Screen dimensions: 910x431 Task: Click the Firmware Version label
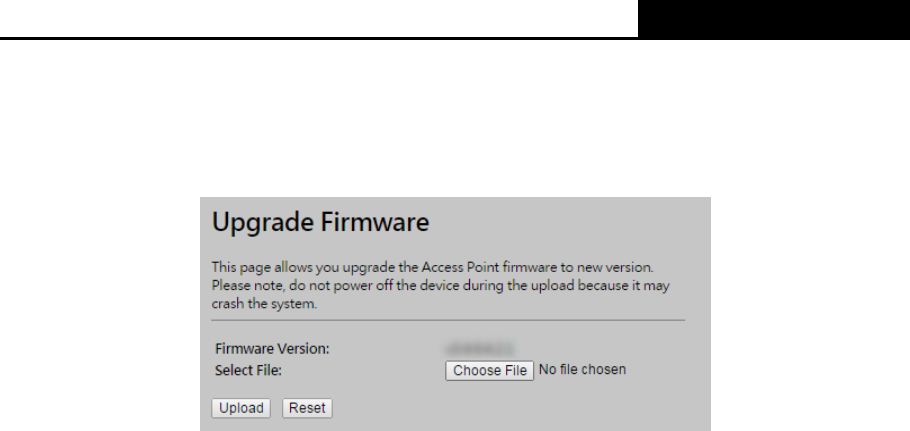(x=272, y=349)
